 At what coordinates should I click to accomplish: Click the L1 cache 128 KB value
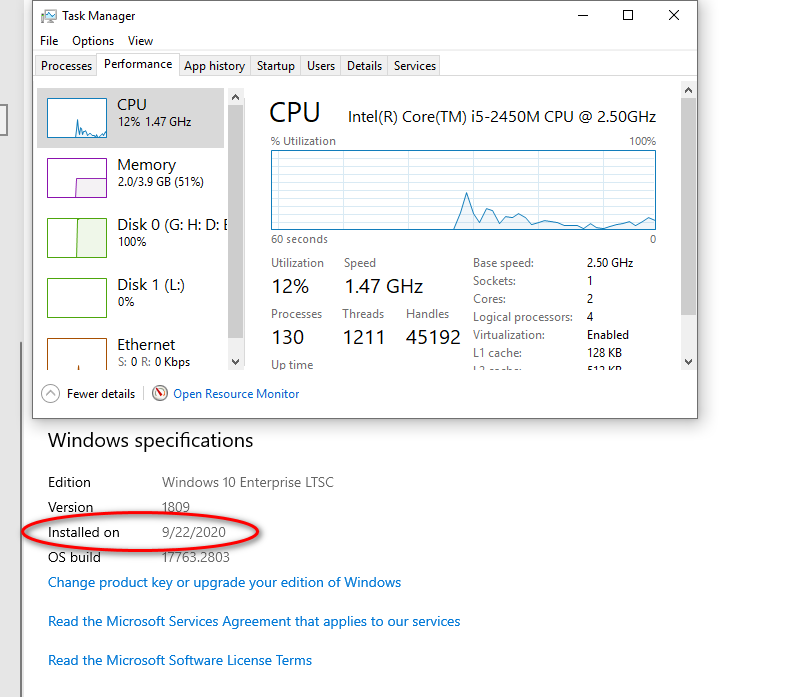click(x=604, y=353)
